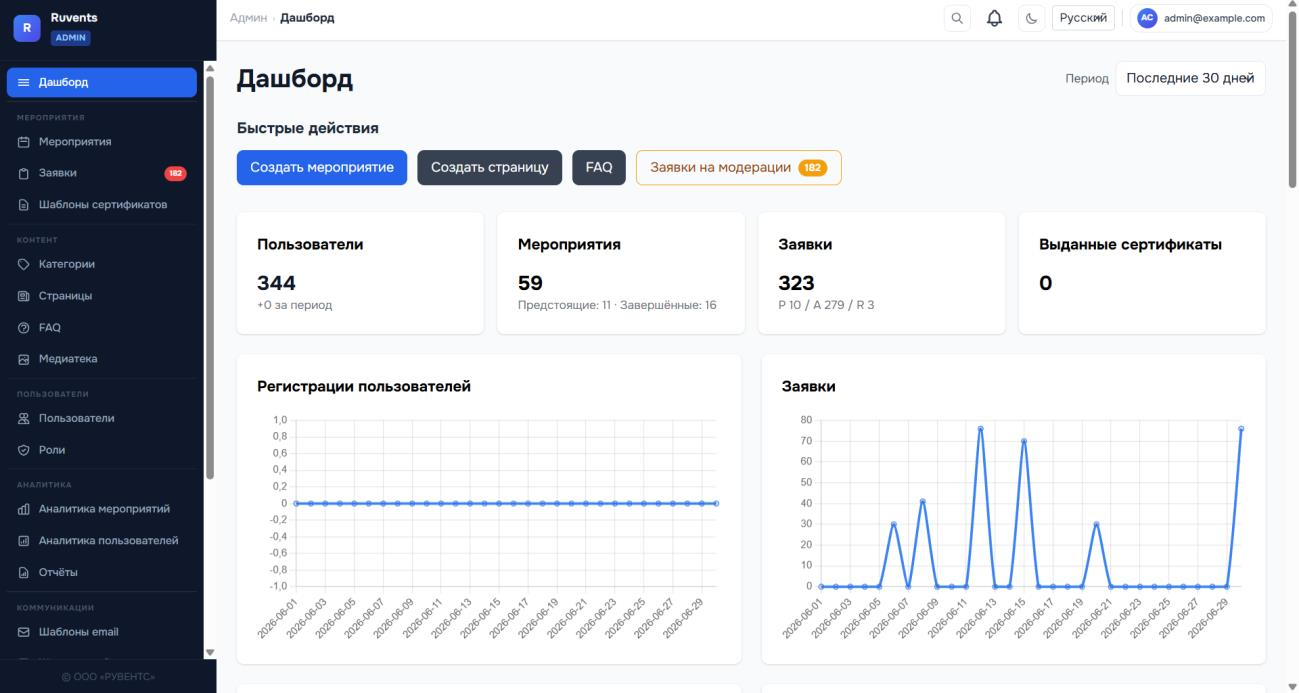Open Мероприятия in the sidebar

101,142
